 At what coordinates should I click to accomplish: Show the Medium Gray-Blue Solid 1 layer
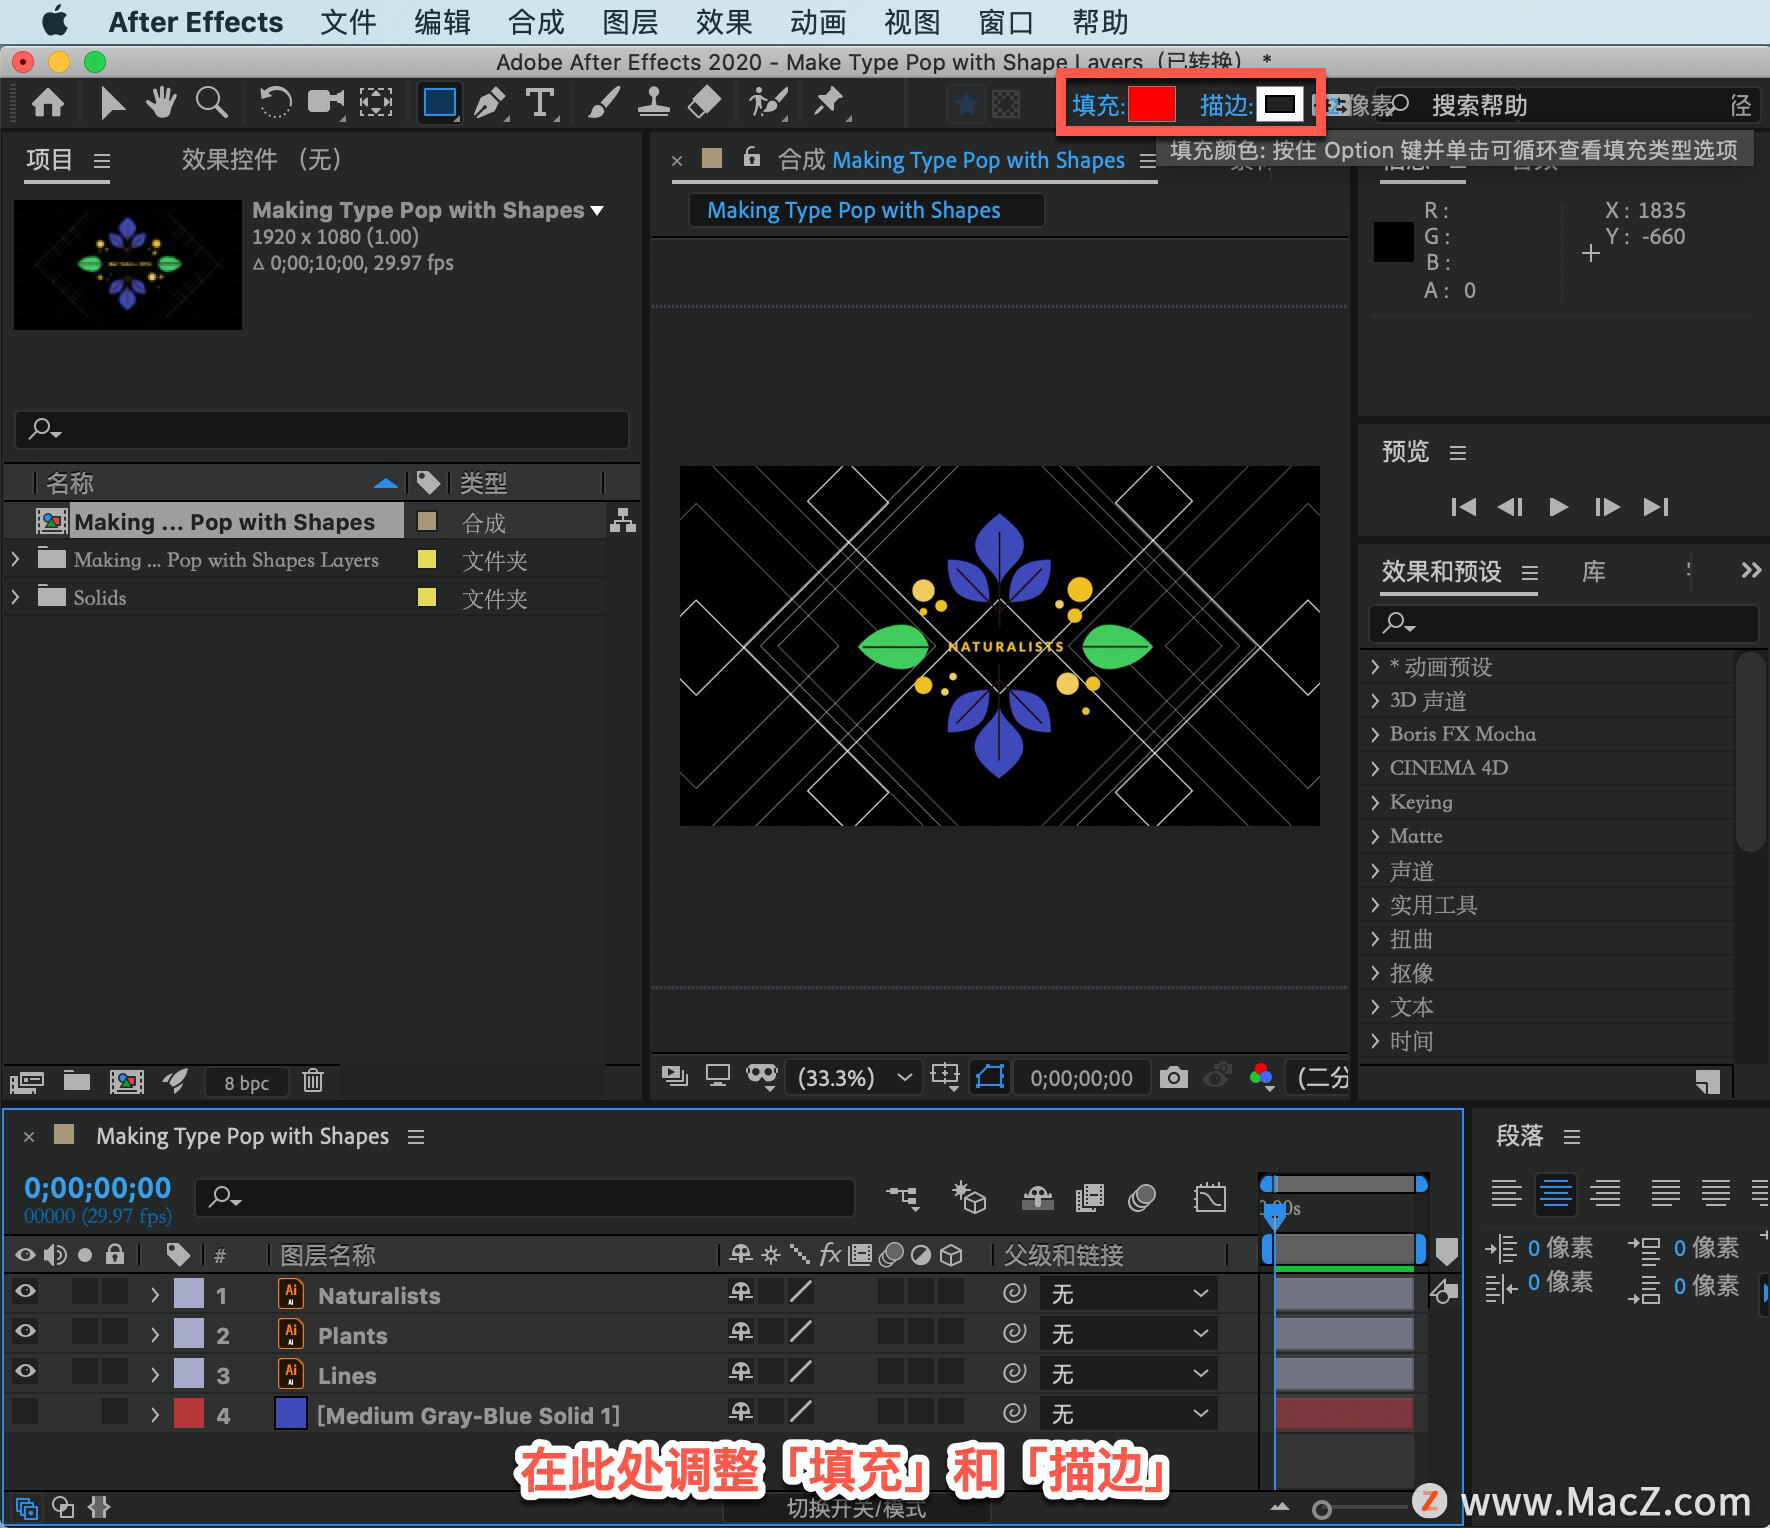(25, 1411)
